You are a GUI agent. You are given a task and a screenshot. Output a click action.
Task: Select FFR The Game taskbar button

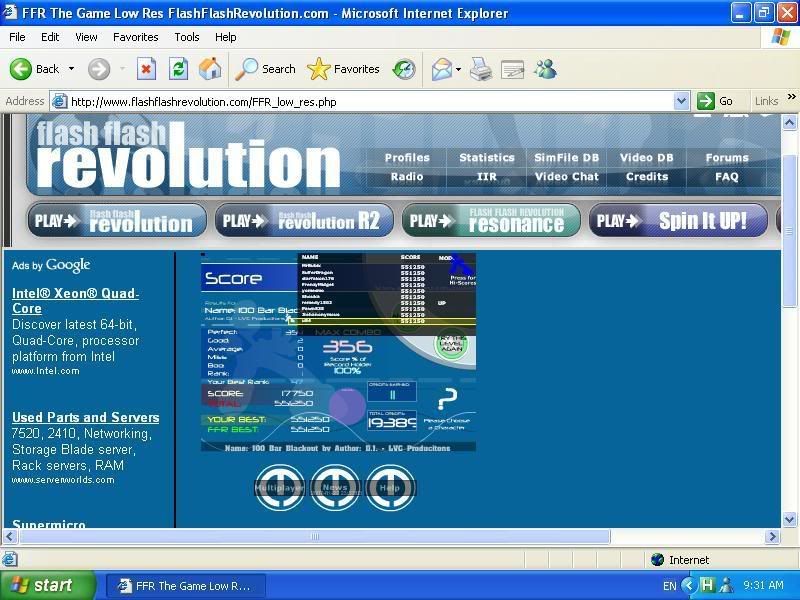click(186, 586)
